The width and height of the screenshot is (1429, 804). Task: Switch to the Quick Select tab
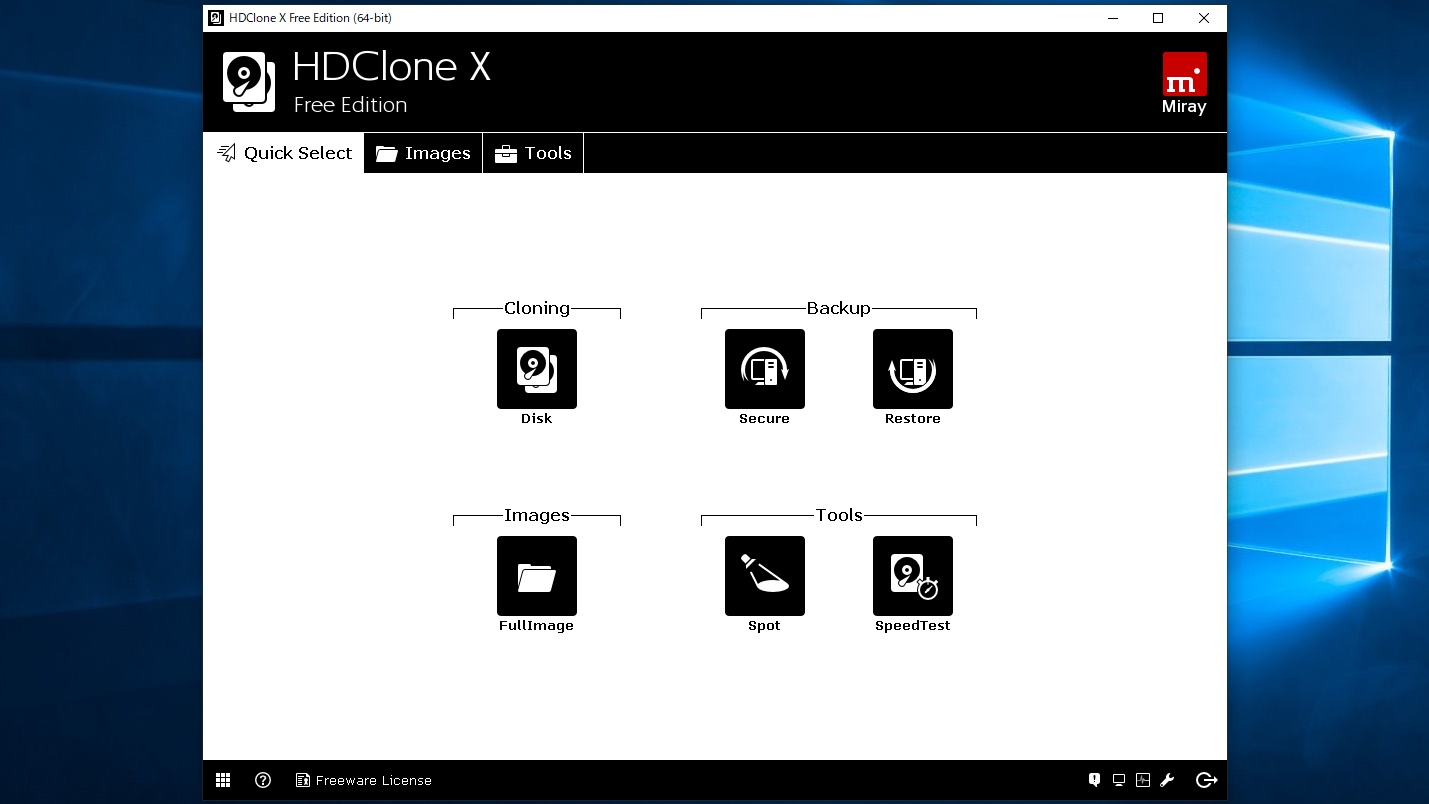pos(284,153)
